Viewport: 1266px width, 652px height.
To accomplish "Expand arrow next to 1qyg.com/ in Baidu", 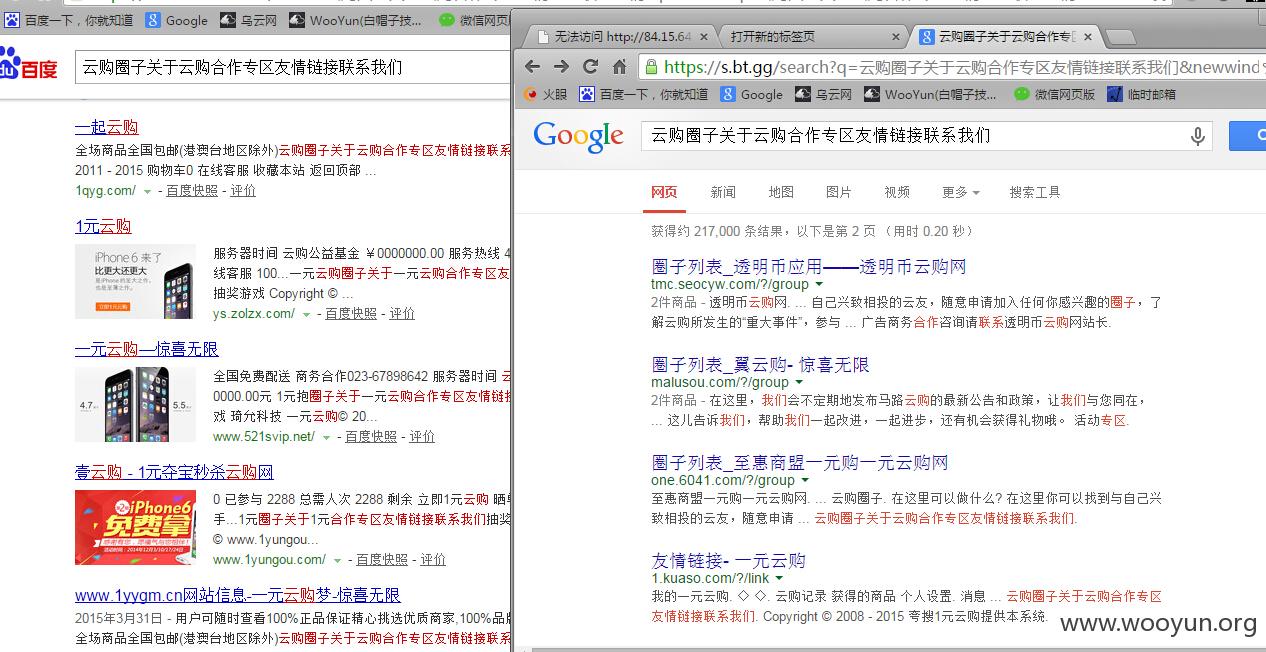I will point(147,191).
